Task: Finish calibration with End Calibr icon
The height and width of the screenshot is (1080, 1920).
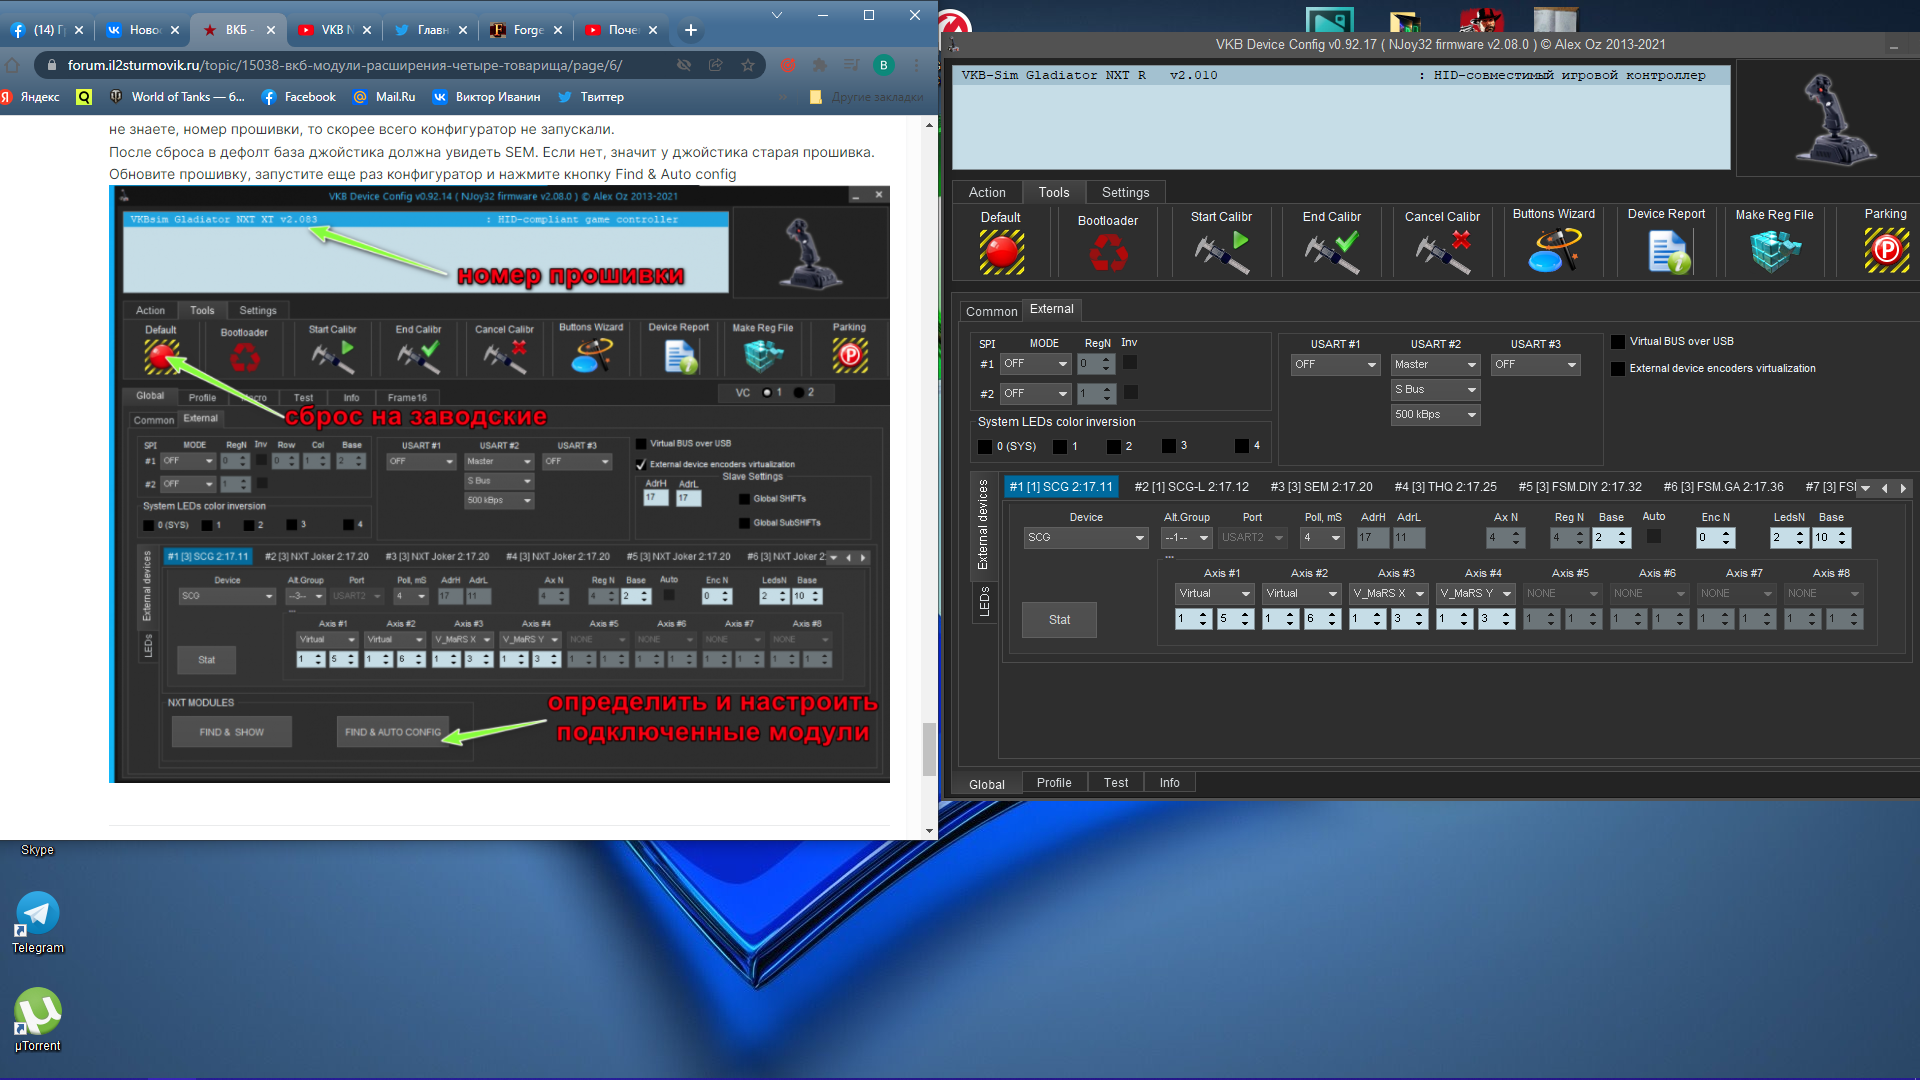Action: click(1331, 252)
